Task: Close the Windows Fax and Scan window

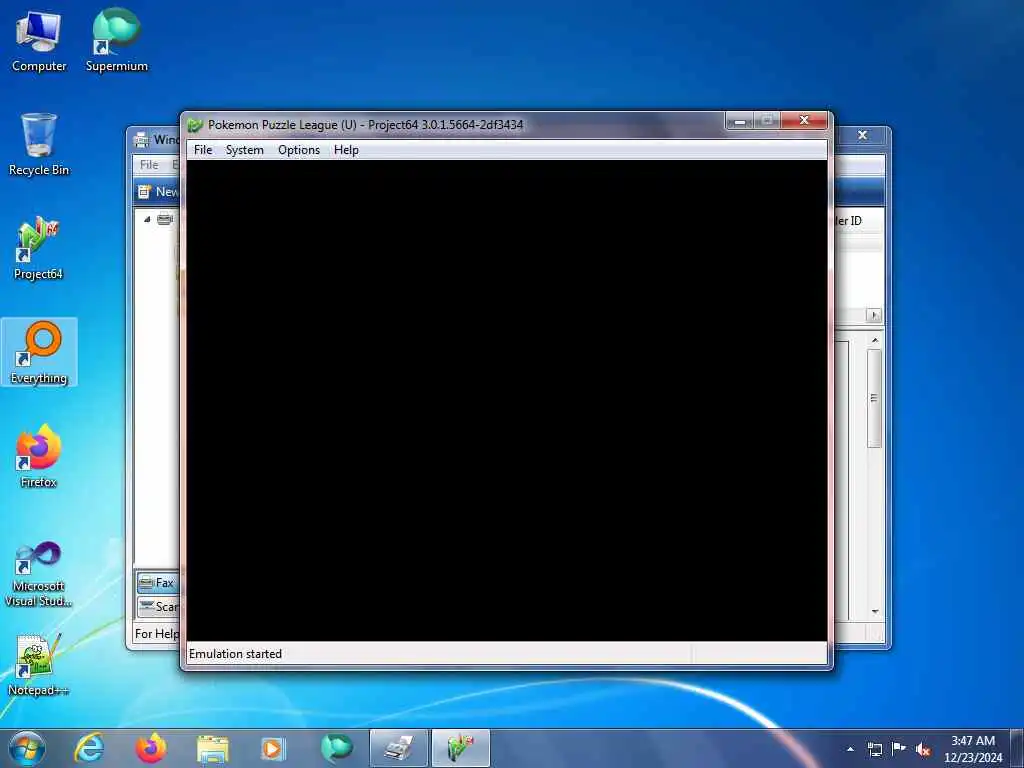Action: [863, 135]
